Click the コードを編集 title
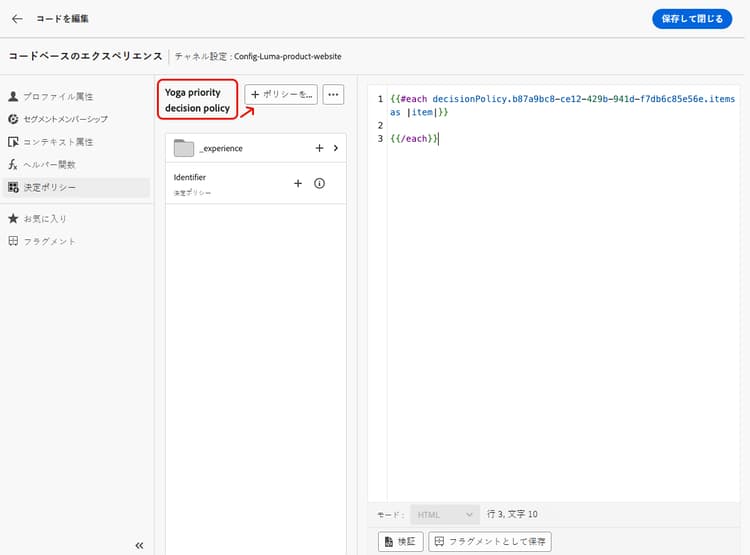The height and width of the screenshot is (555, 750). (62, 19)
